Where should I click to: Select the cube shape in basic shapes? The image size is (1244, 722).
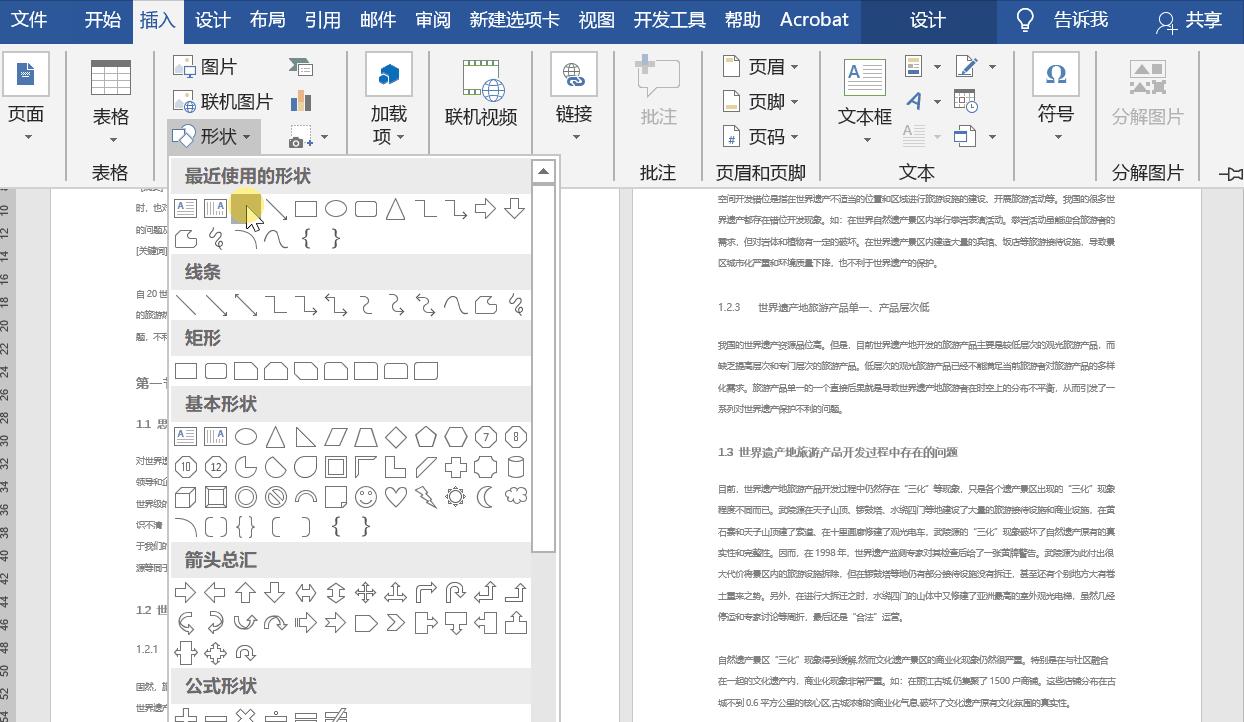point(185,496)
